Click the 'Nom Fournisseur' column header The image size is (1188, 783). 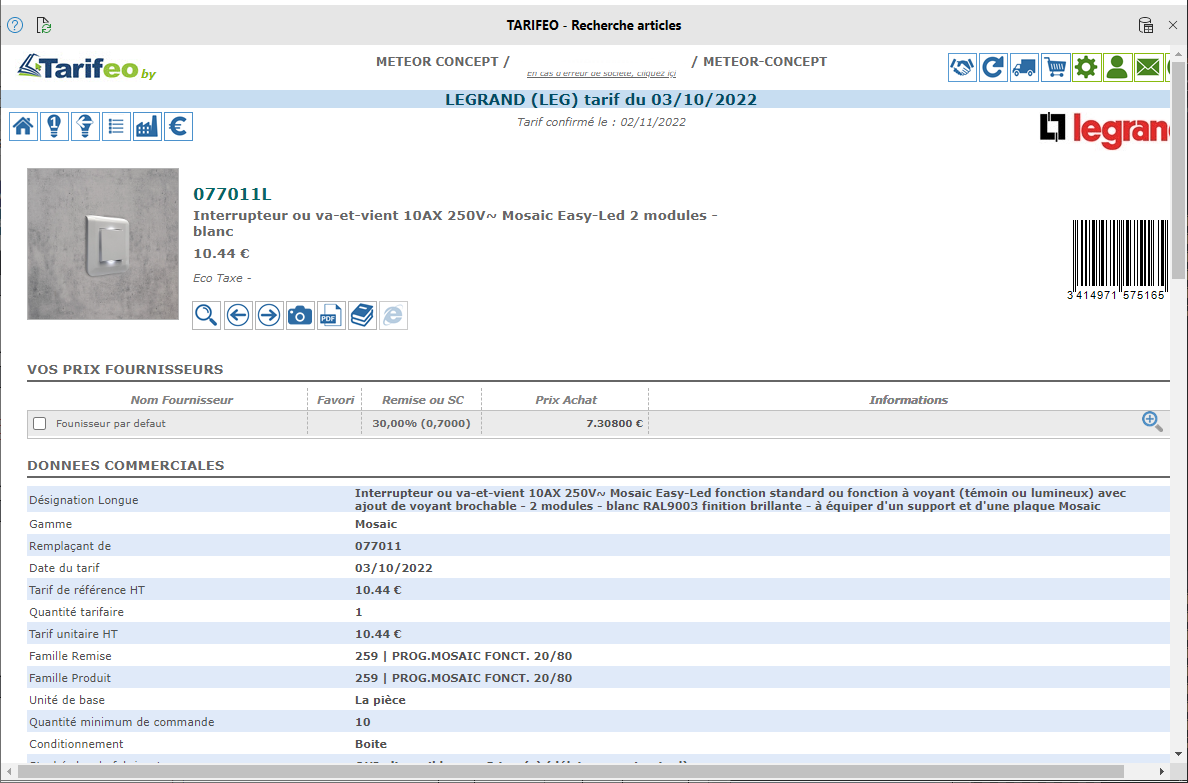(x=182, y=399)
